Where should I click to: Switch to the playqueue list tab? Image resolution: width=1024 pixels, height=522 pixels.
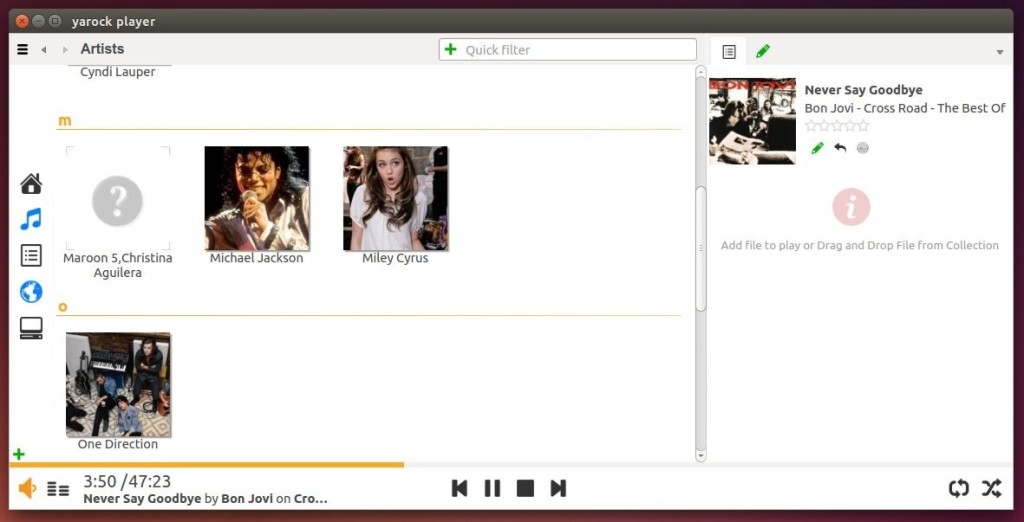click(x=729, y=52)
